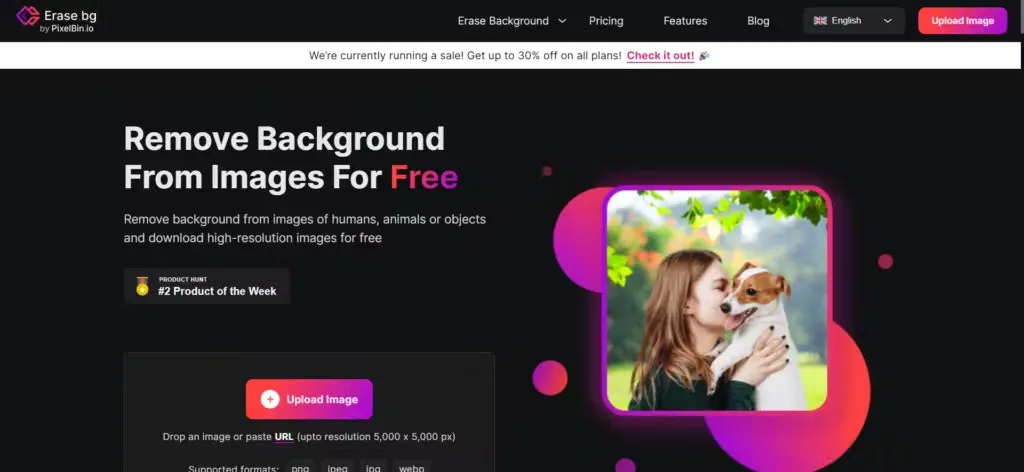Click the party popper emoji in sale banner

704,56
